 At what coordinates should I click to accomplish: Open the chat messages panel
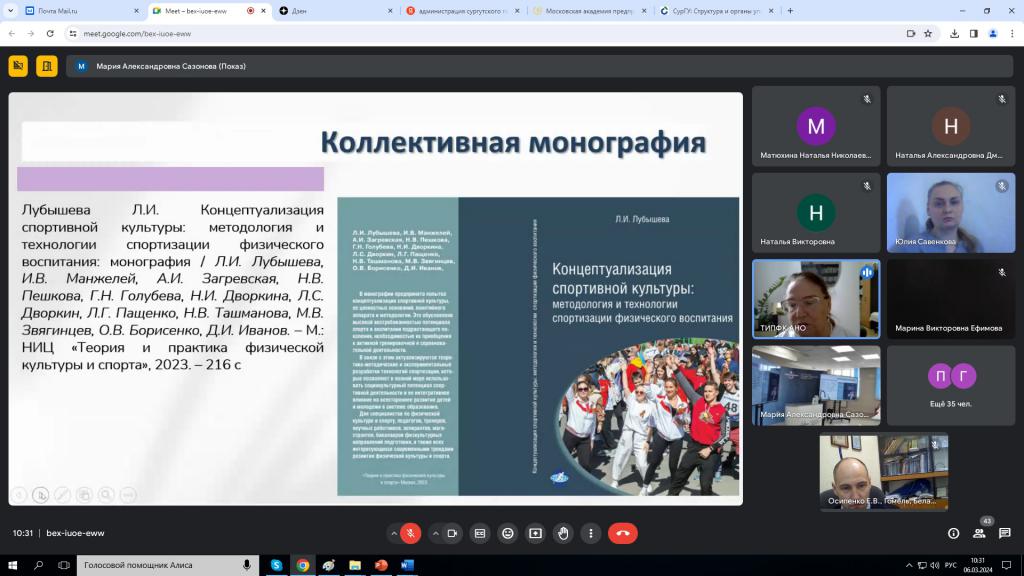pyautogui.click(x=1005, y=533)
